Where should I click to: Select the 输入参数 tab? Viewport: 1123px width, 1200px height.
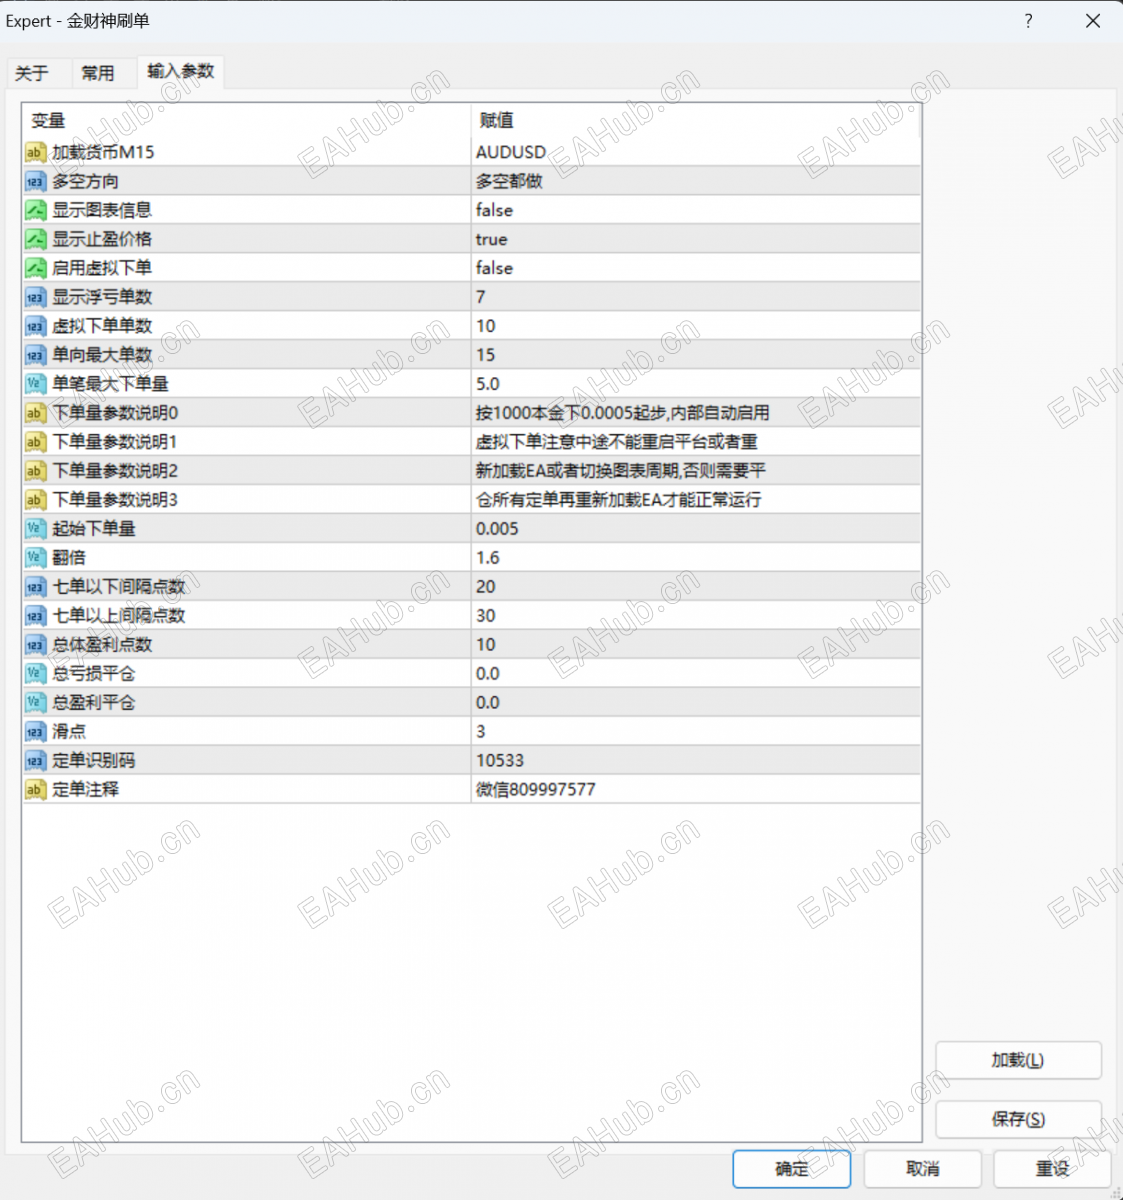pos(181,71)
